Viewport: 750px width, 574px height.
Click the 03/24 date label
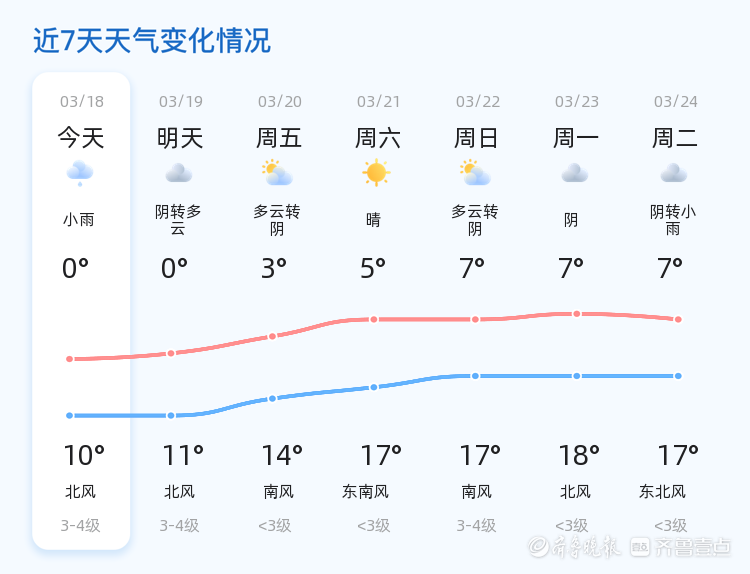675,101
